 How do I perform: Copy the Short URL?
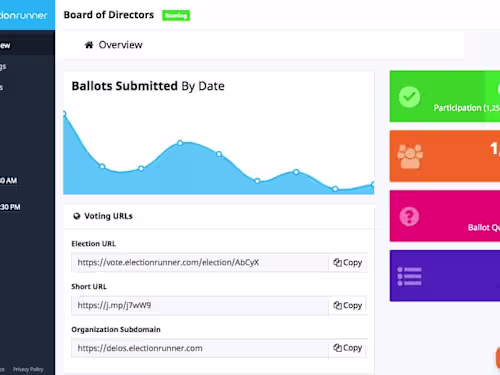coord(348,305)
